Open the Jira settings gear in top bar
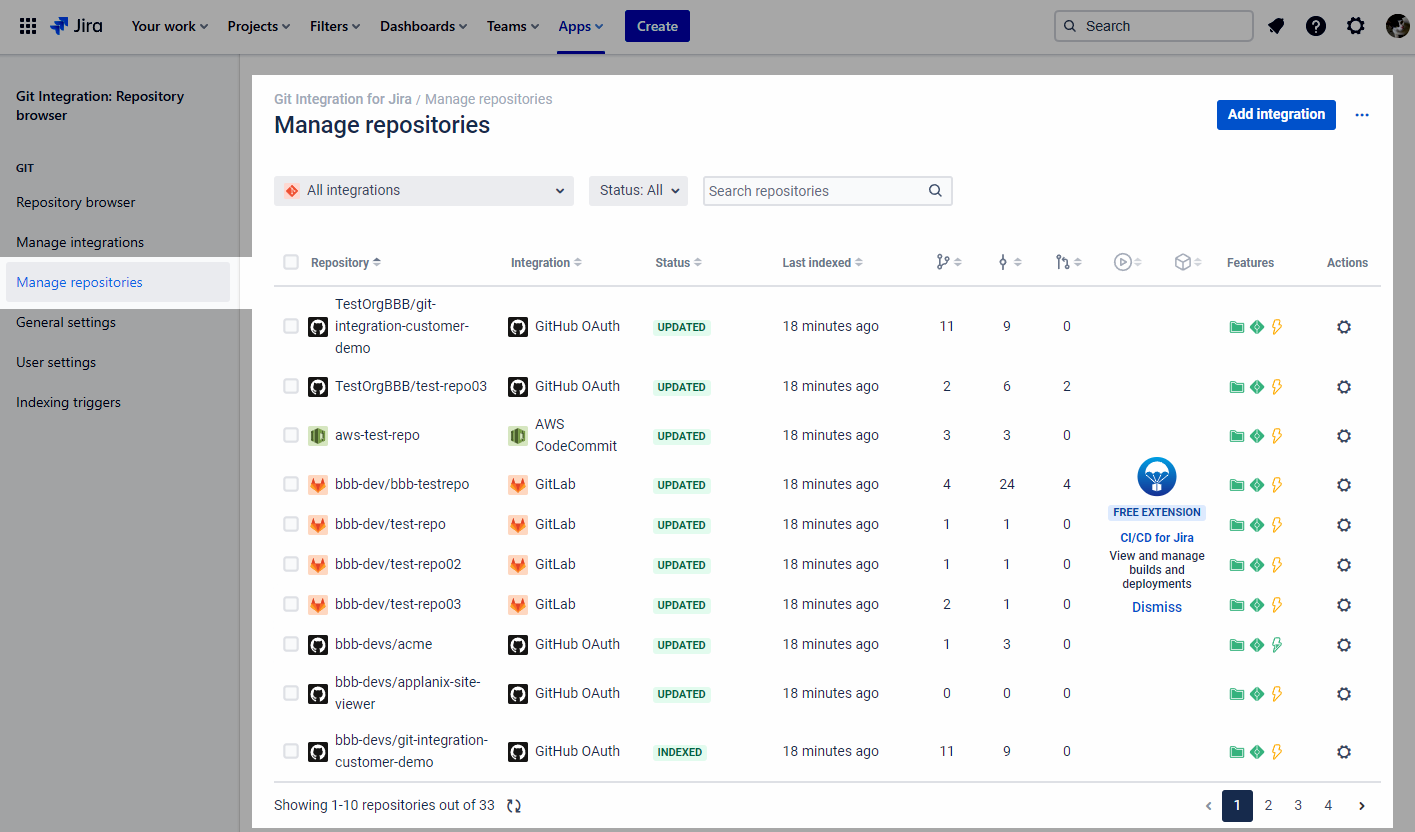The image size is (1415, 832). click(1356, 26)
